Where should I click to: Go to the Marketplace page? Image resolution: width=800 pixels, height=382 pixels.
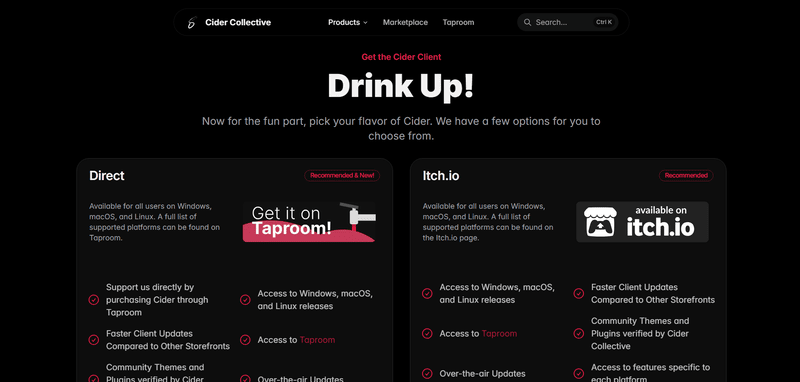[405, 22]
